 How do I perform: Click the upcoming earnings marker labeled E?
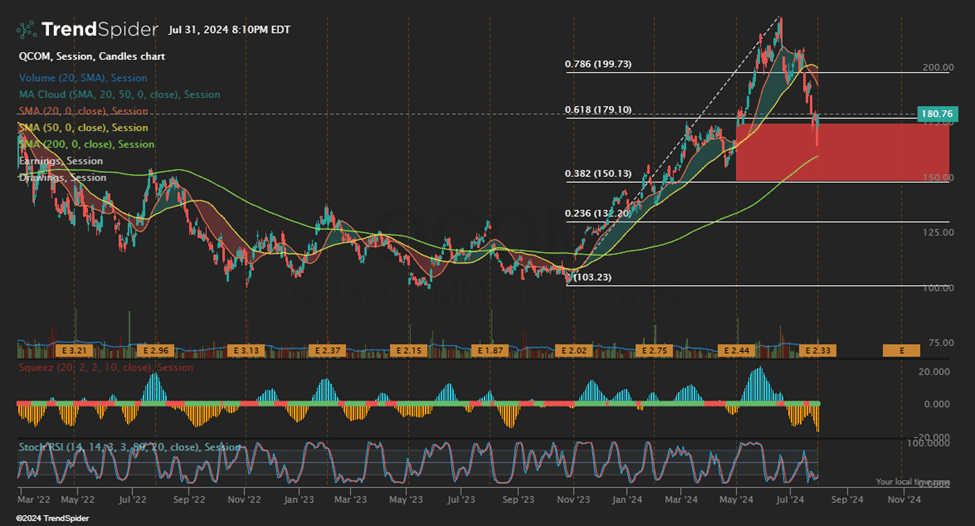point(902,351)
